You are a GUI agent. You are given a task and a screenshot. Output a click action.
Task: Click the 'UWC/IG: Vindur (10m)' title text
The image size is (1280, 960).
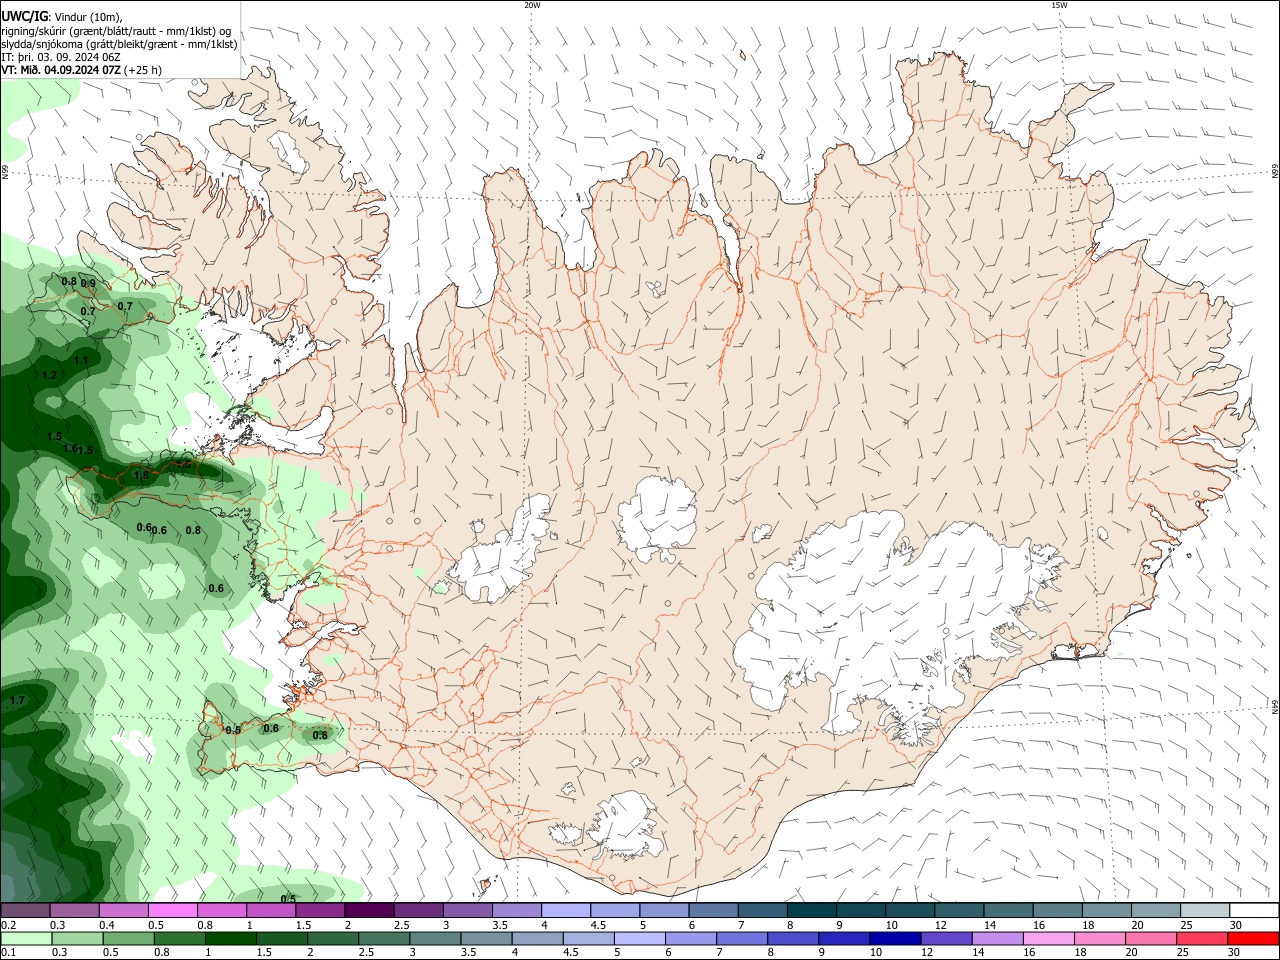pyautogui.click(x=62, y=17)
